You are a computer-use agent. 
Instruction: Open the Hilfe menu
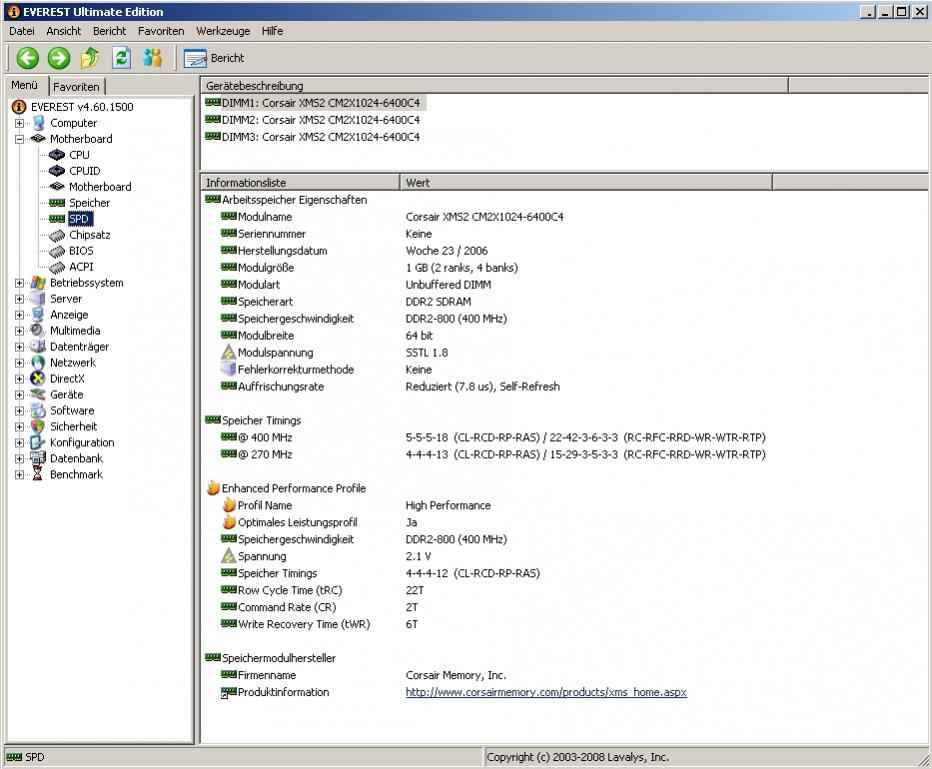click(272, 31)
